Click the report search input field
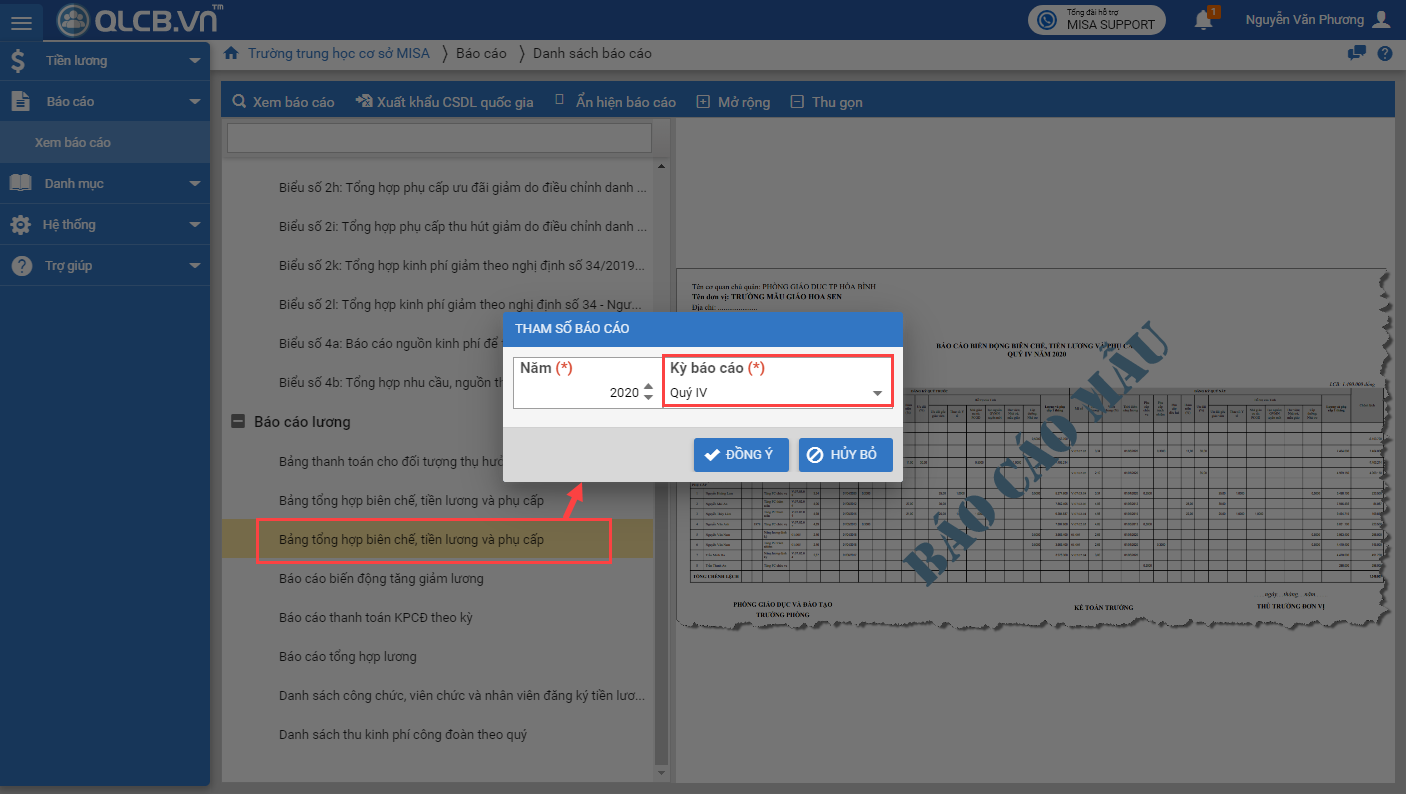Image resolution: width=1406 pixels, height=794 pixels. click(x=439, y=138)
